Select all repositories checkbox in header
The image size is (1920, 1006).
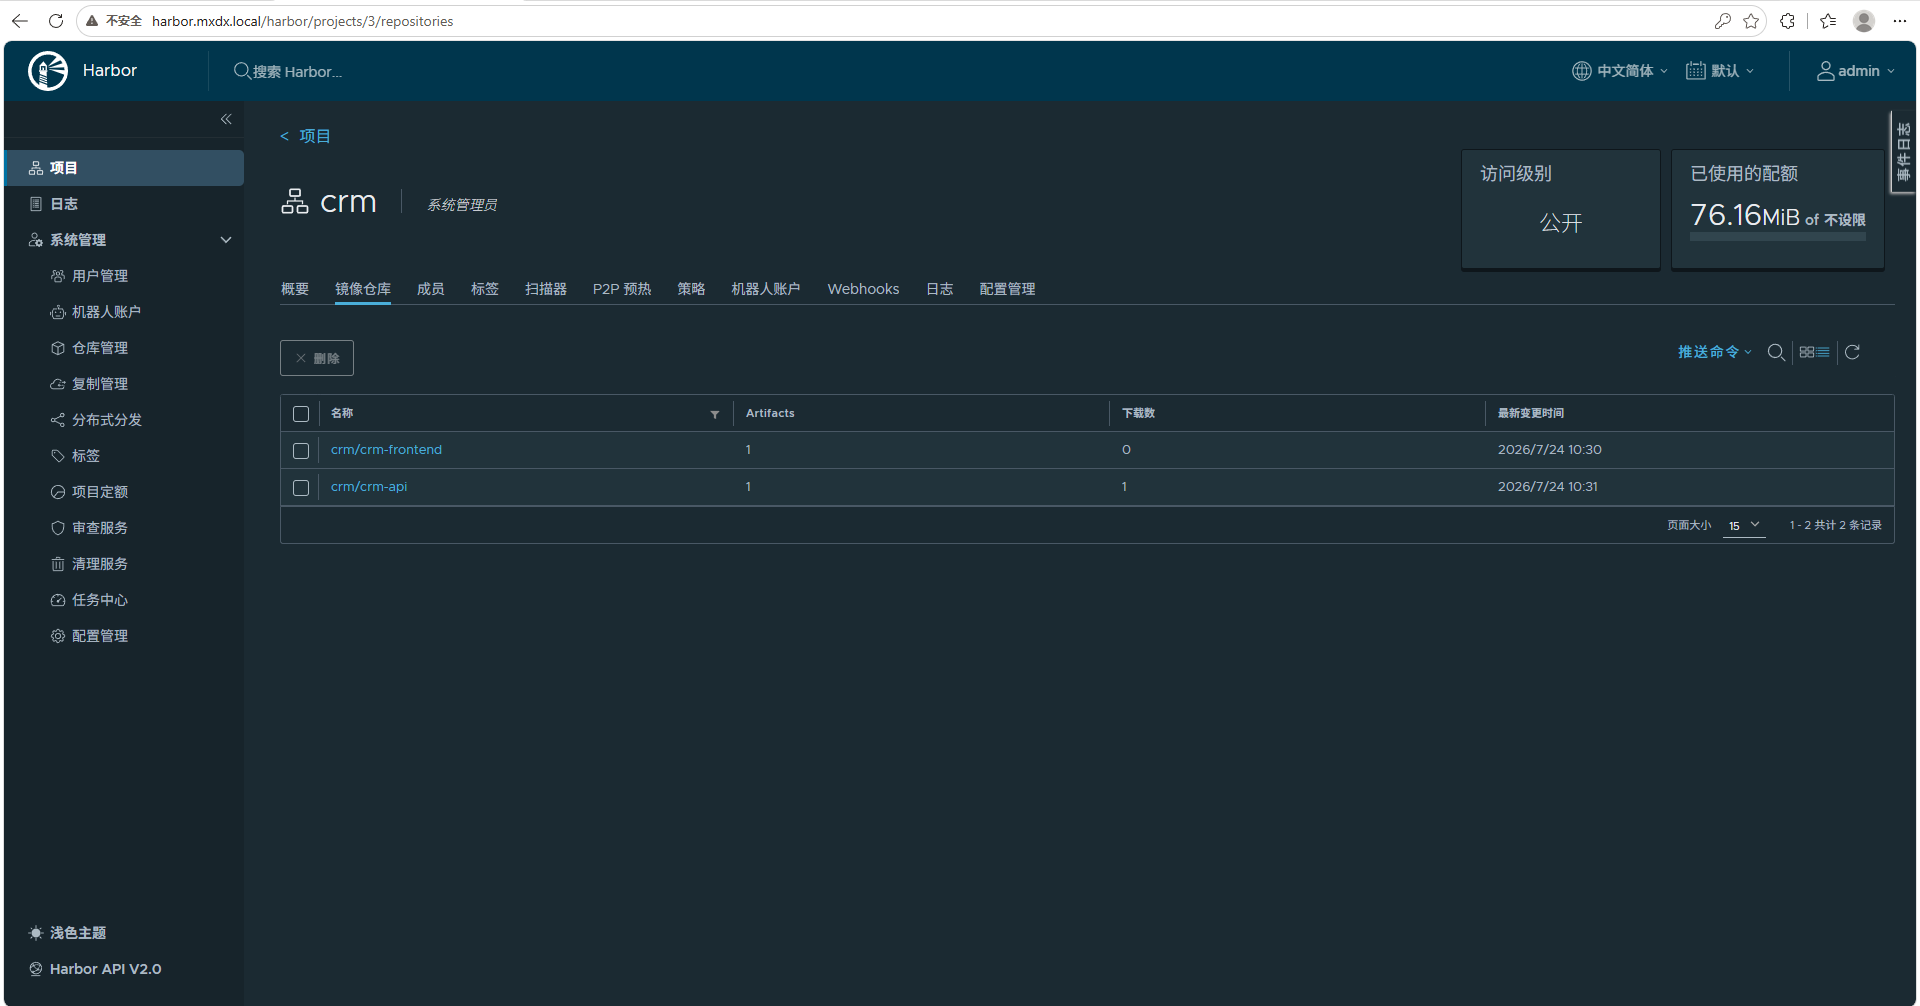(301, 414)
